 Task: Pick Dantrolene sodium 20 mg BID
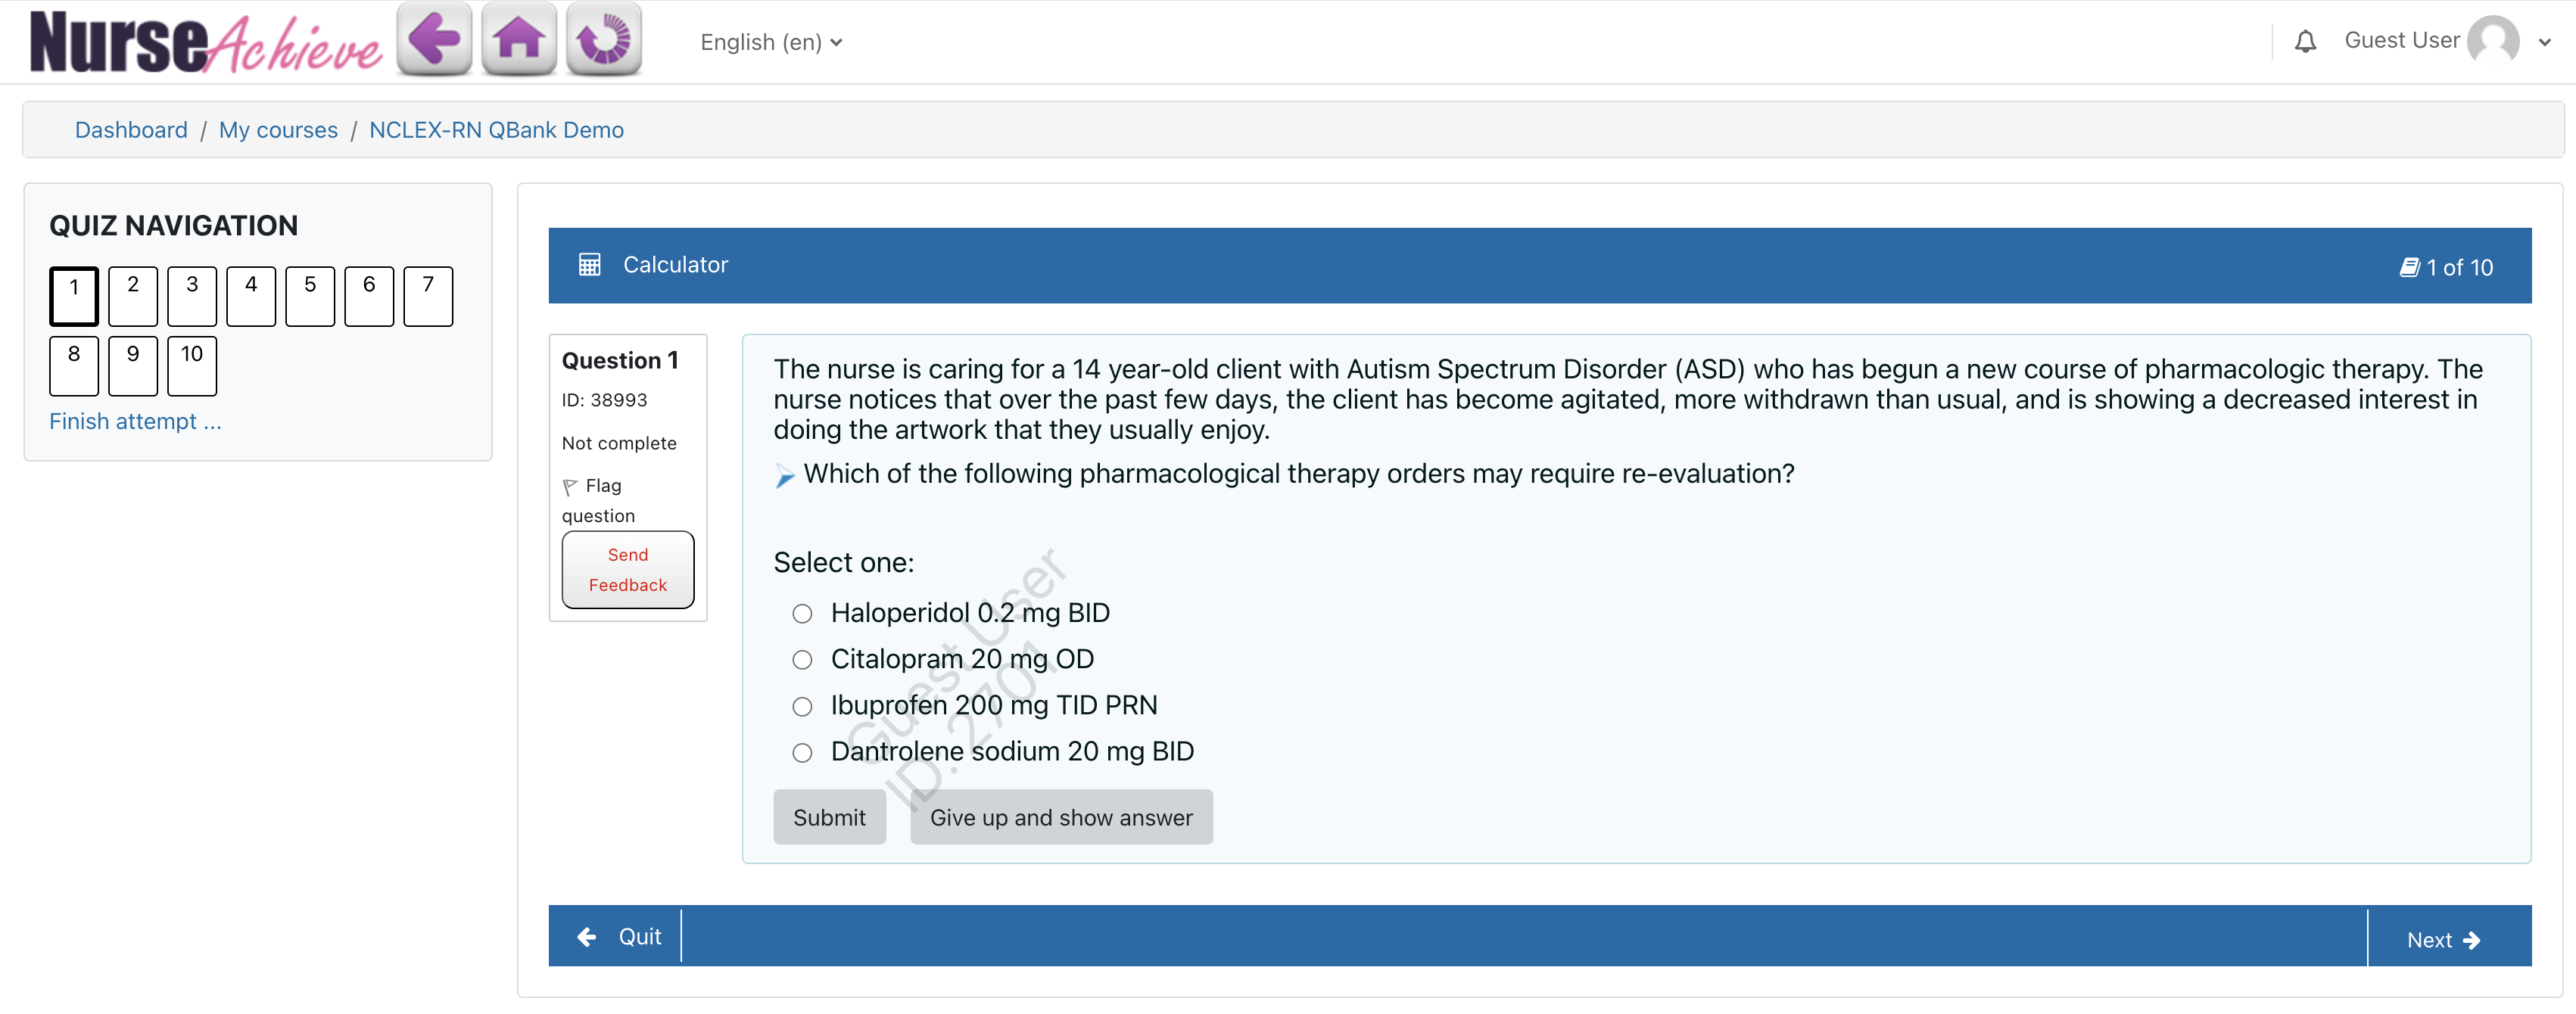click(x=802, y=753)
